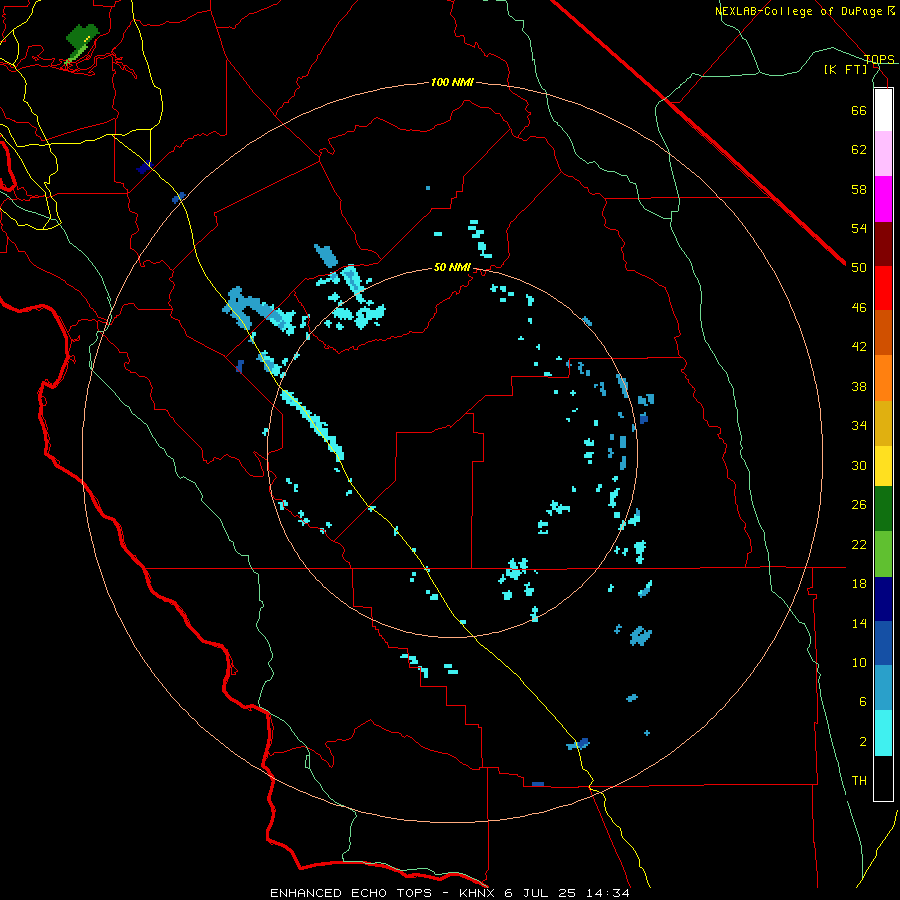Pick the dark orange legend color band

[x=883, y=332]
